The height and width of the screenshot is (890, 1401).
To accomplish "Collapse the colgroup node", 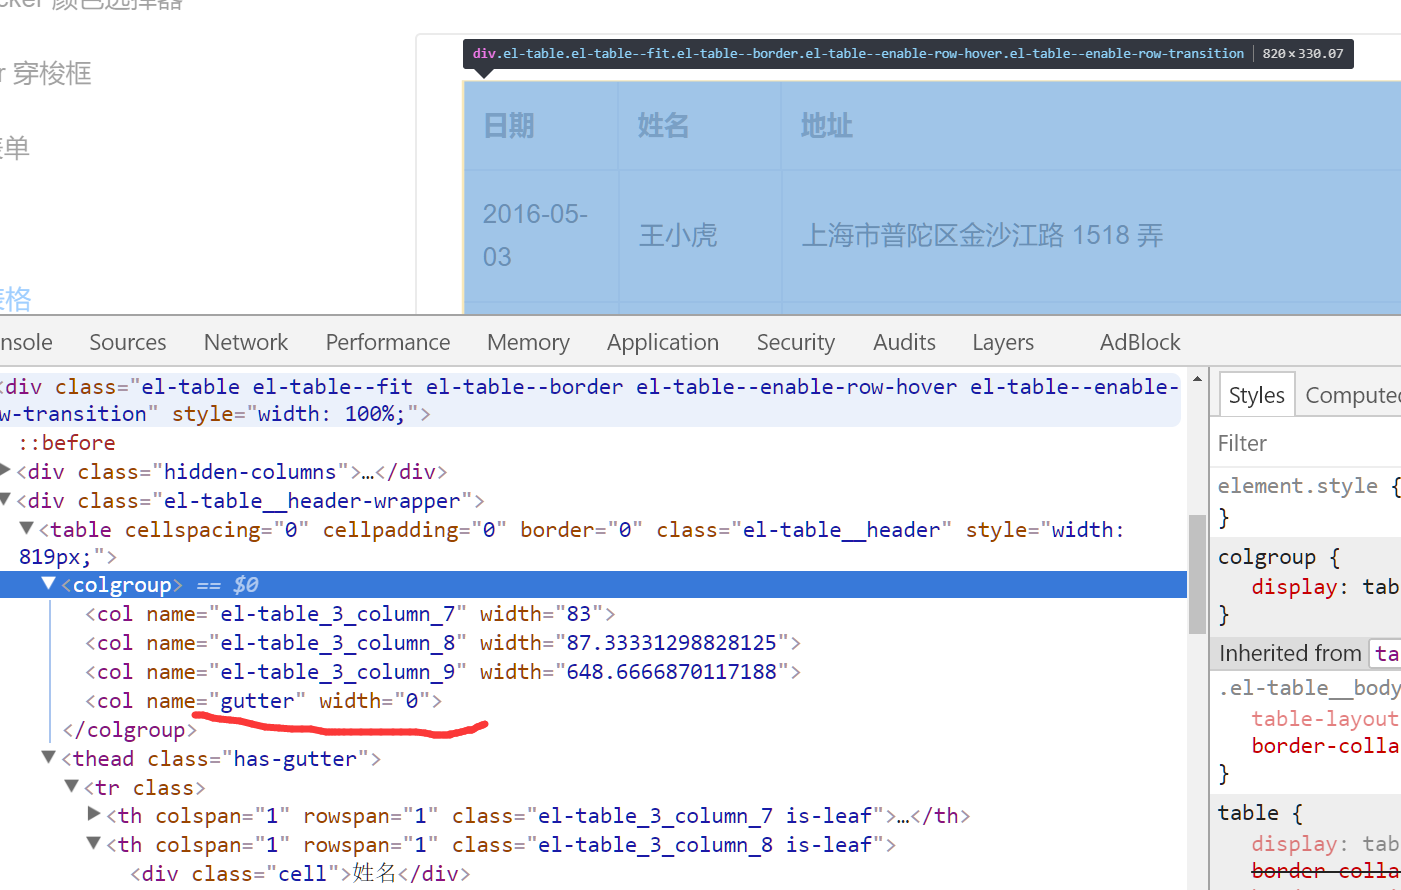I will tap(48, 583).
